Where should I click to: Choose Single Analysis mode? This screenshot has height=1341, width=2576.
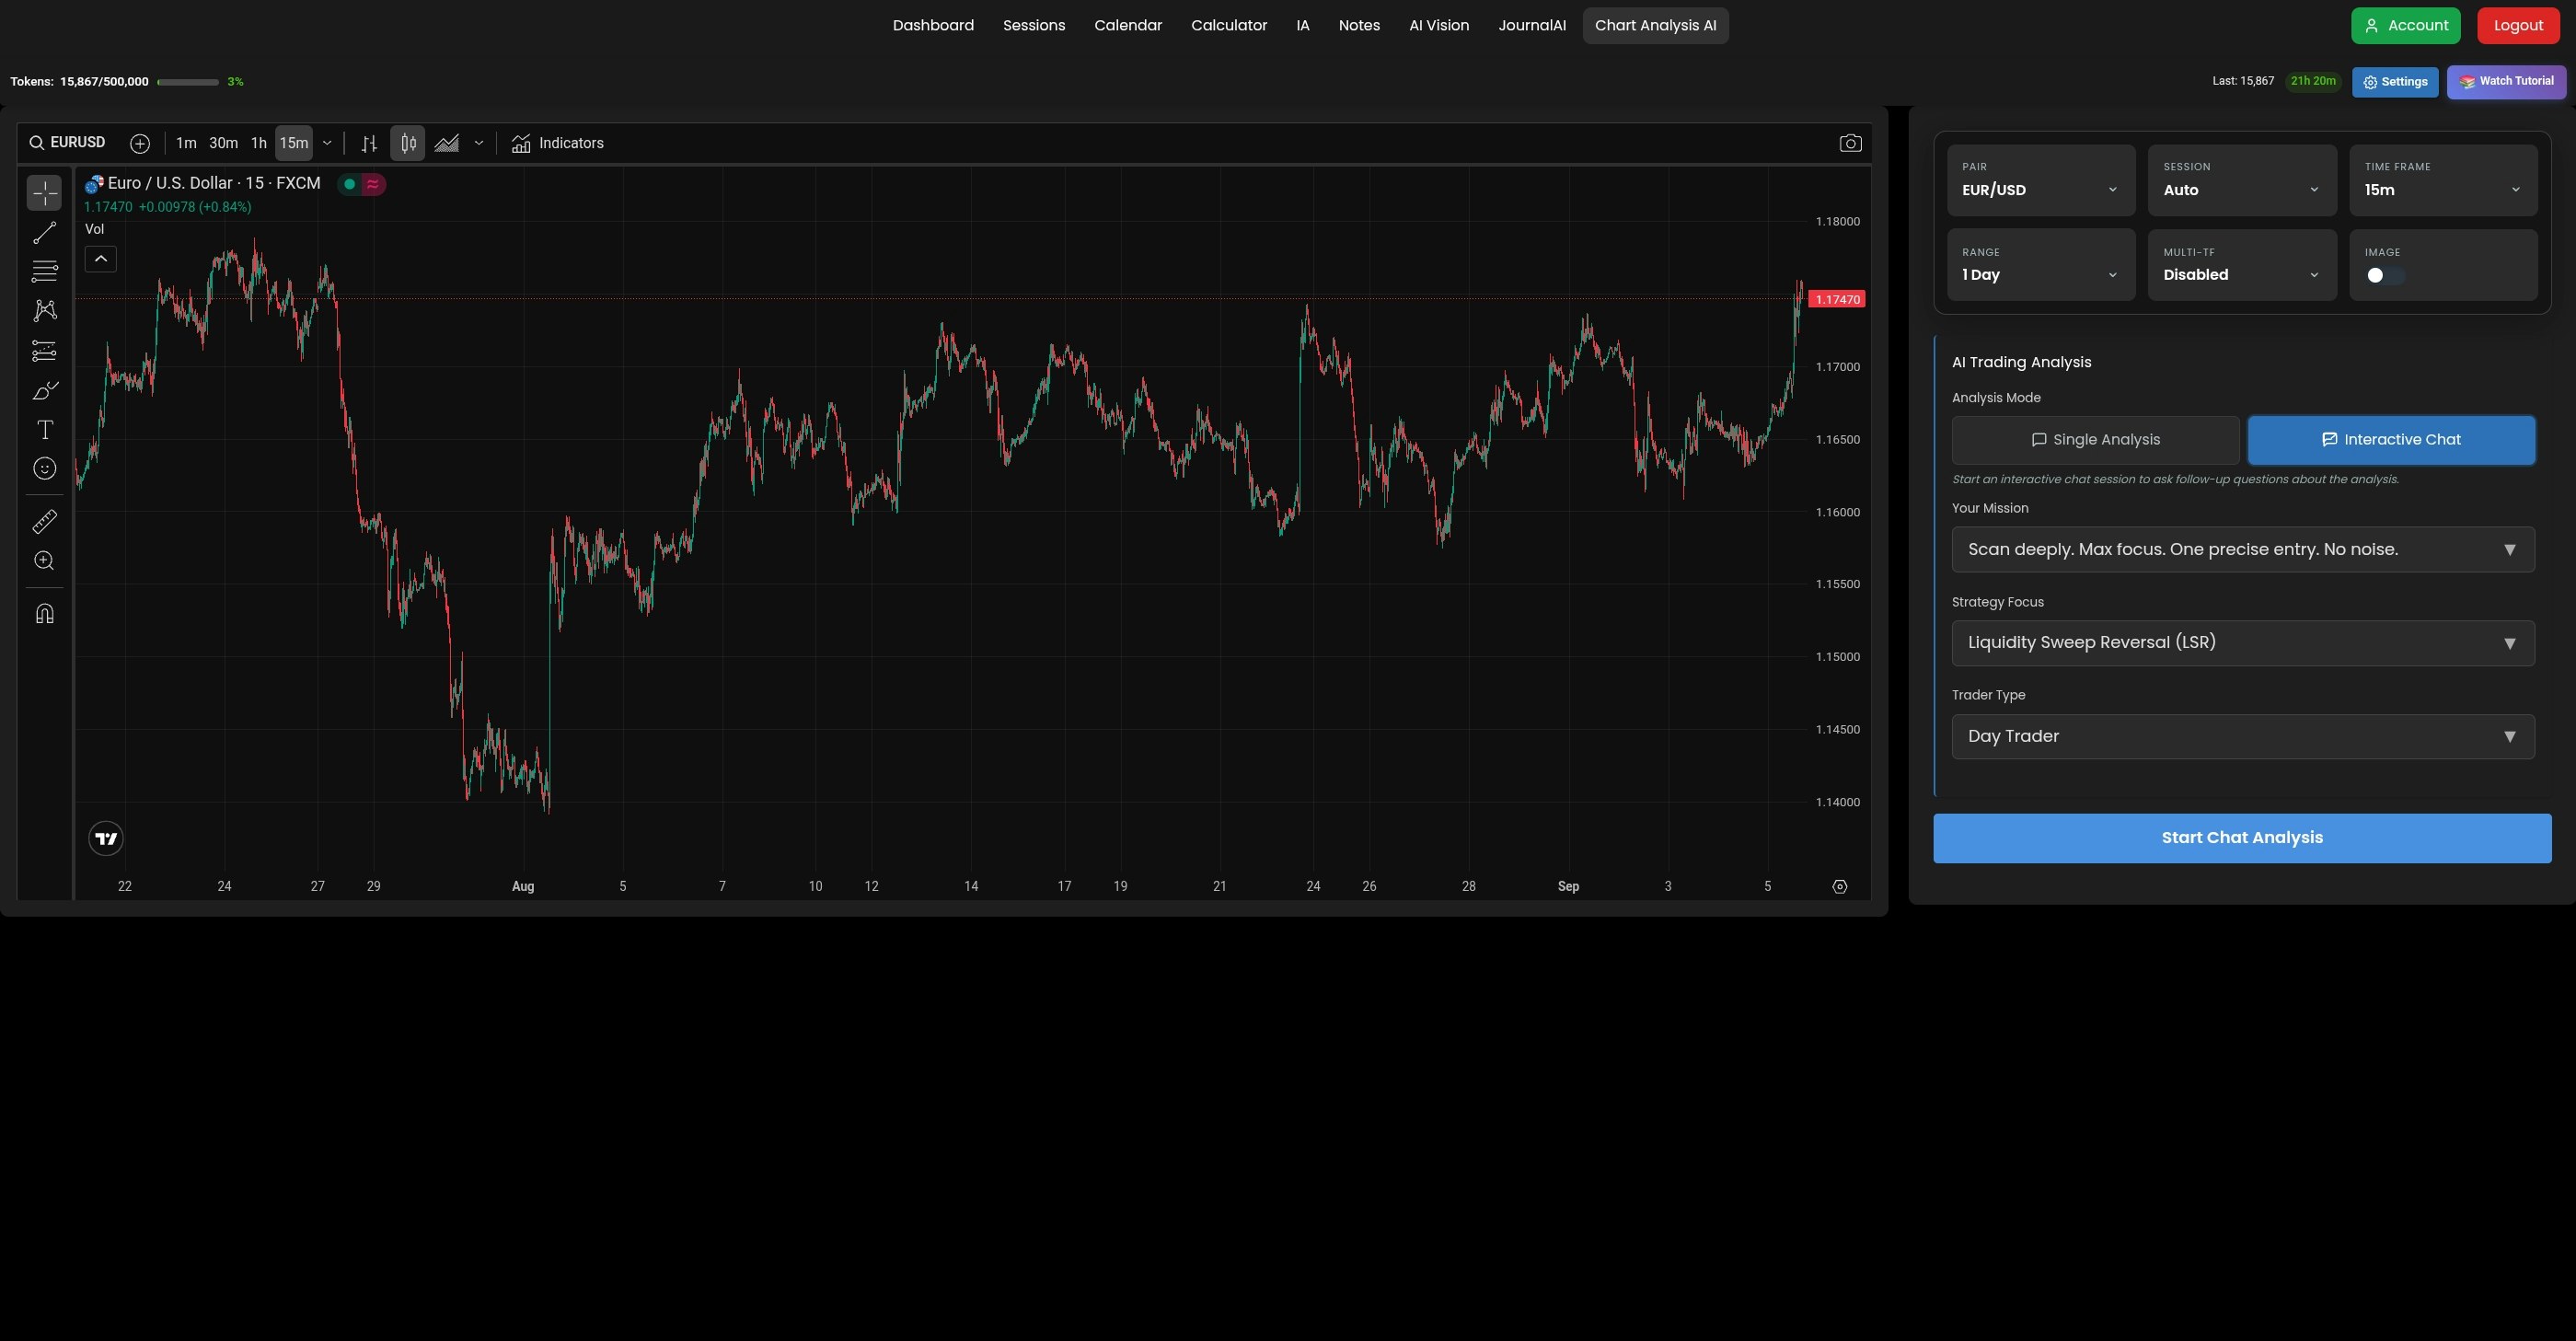2095,441
